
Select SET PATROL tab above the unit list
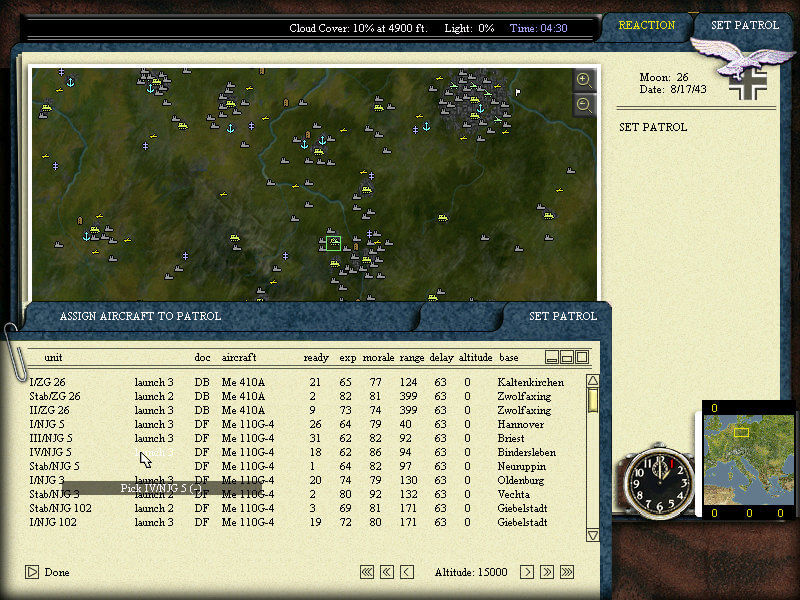coord(563,316)
